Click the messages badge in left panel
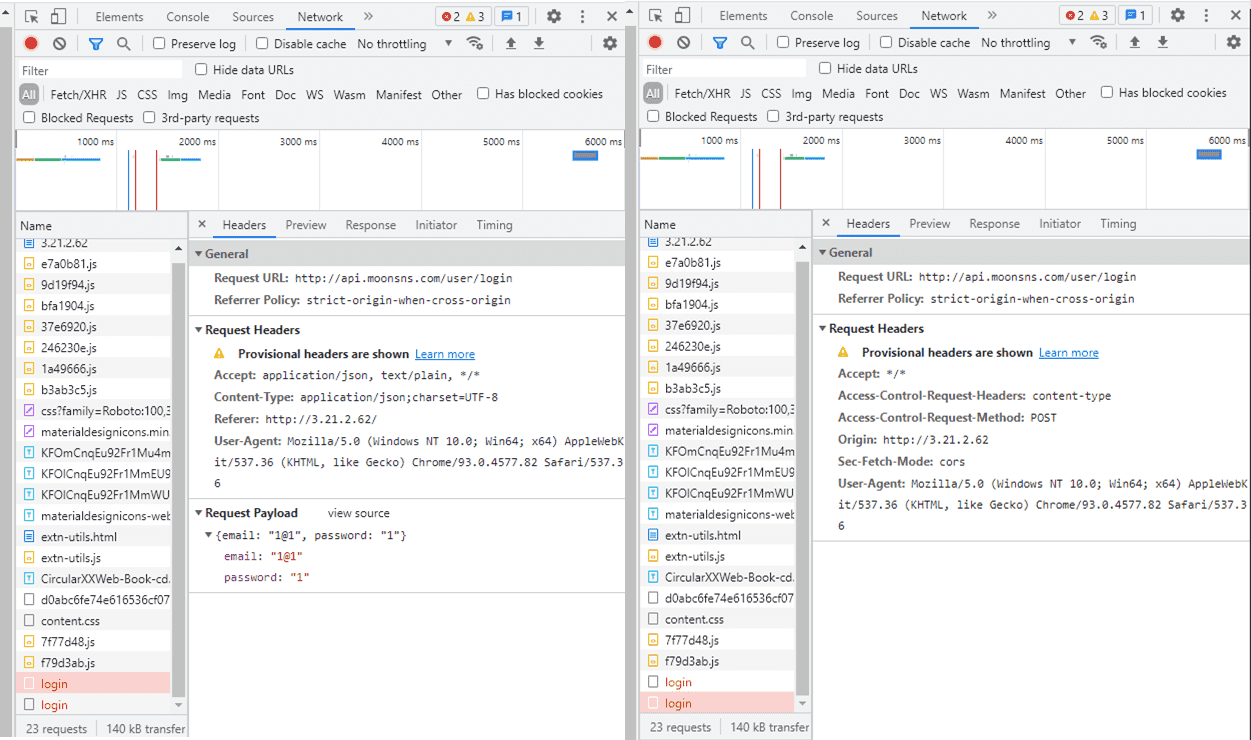Screen dimensions: 1251x740 tap(511, 17)
